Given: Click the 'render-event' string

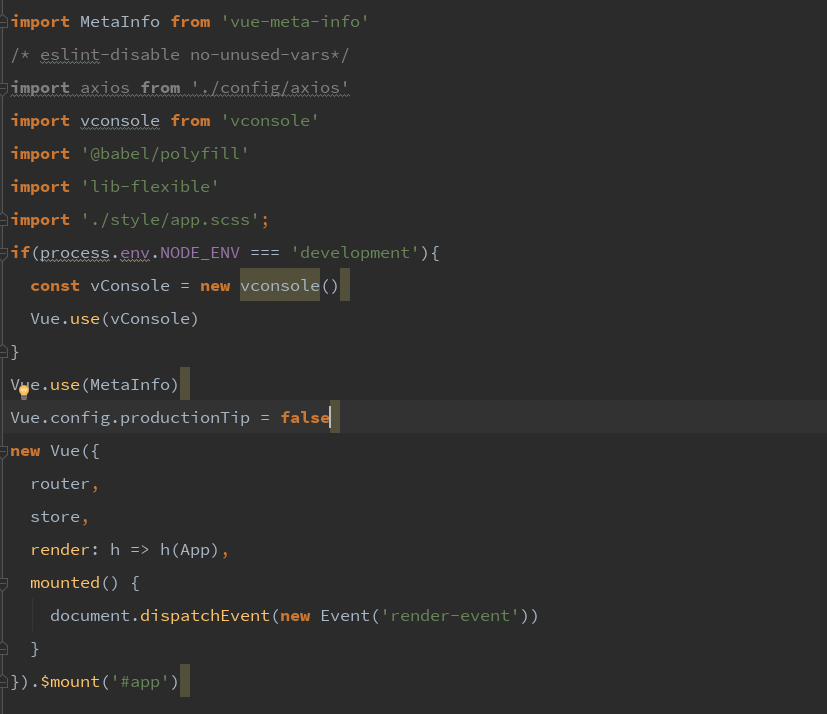Looking at the screenshot, I should [450, 616].
